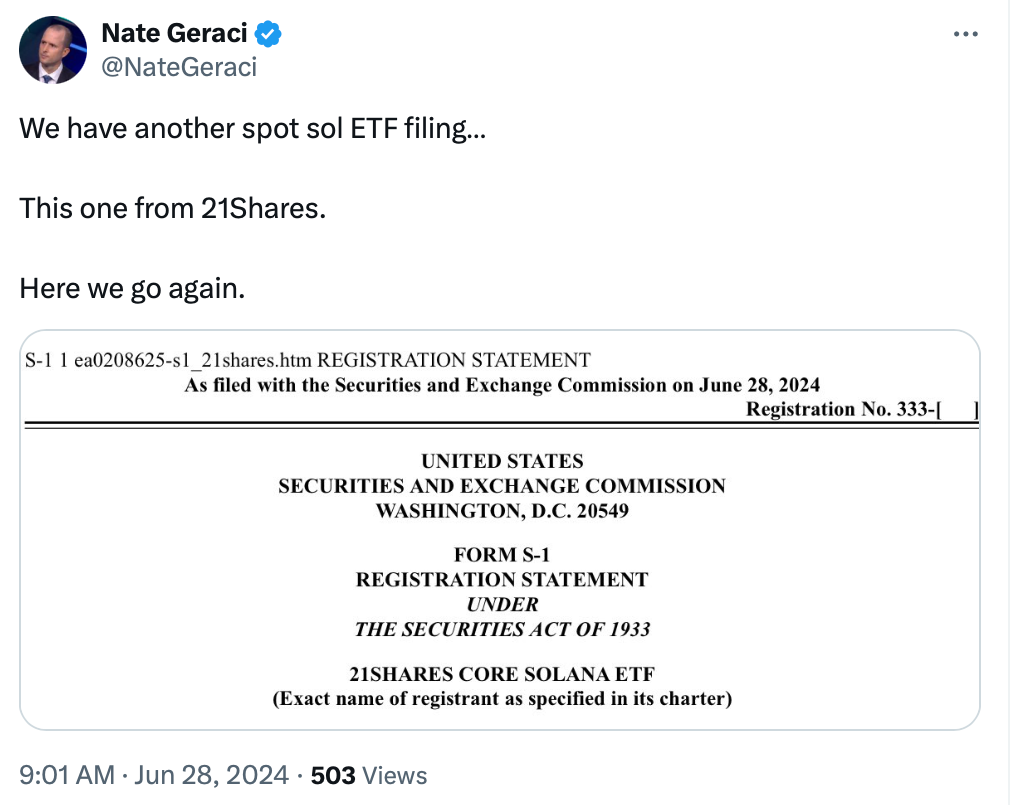Click the "This one from 21Shares." line
The width and height of the screenshot is (1010, 805).
(173, 209)
